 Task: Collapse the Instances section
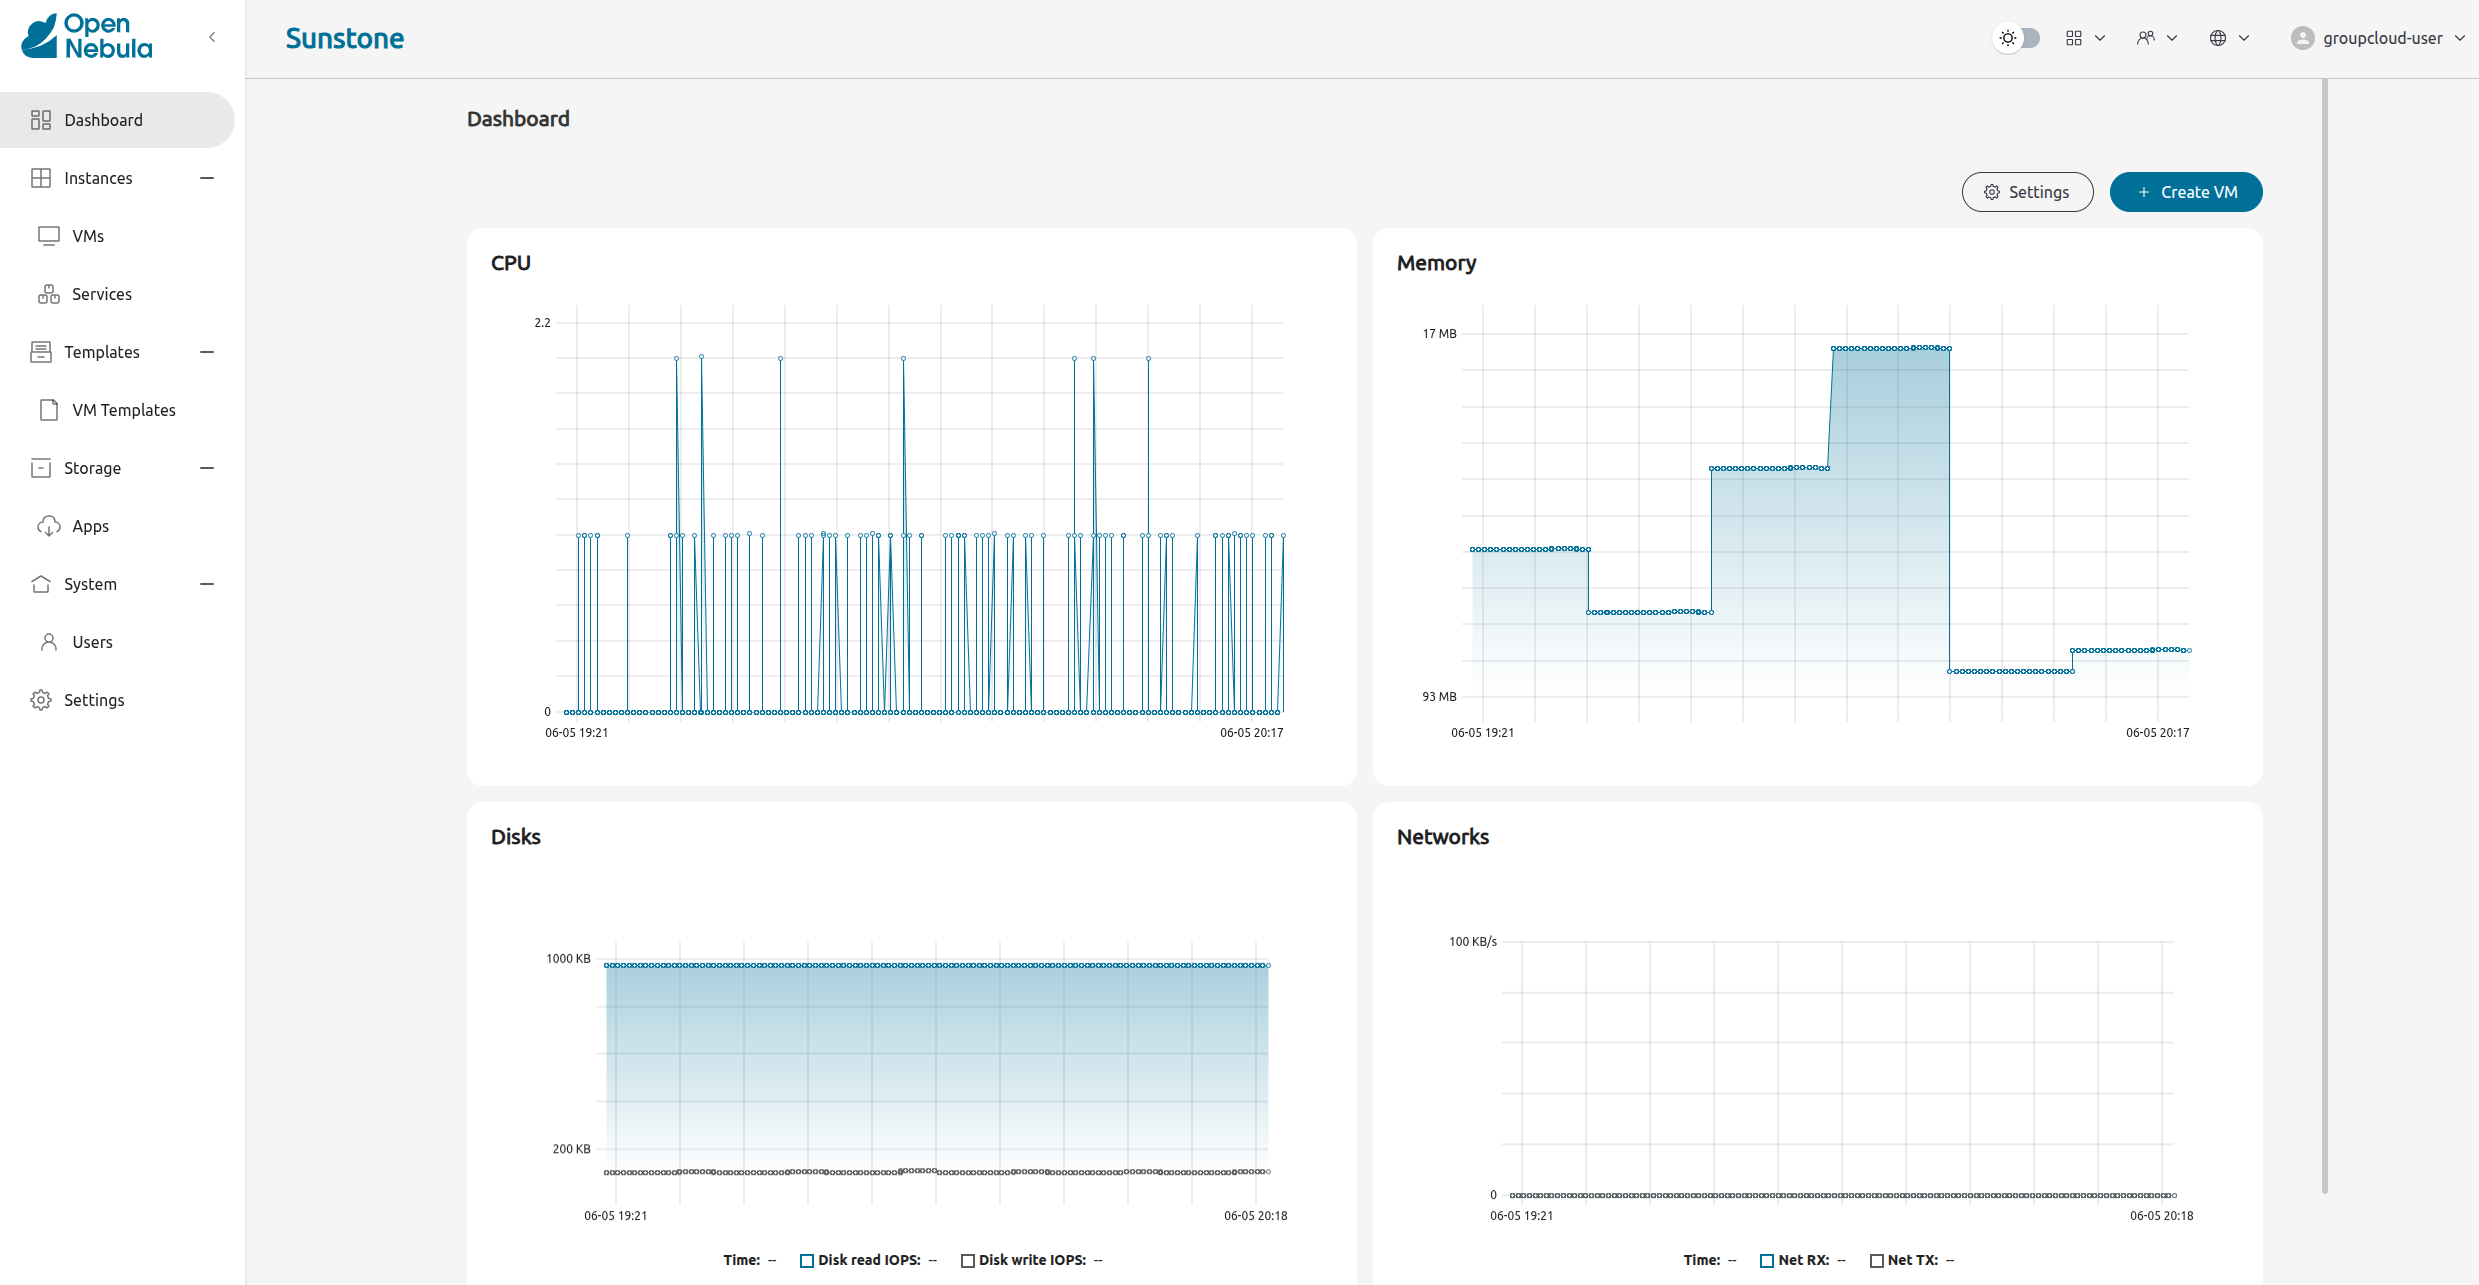[x=206, y=178]
